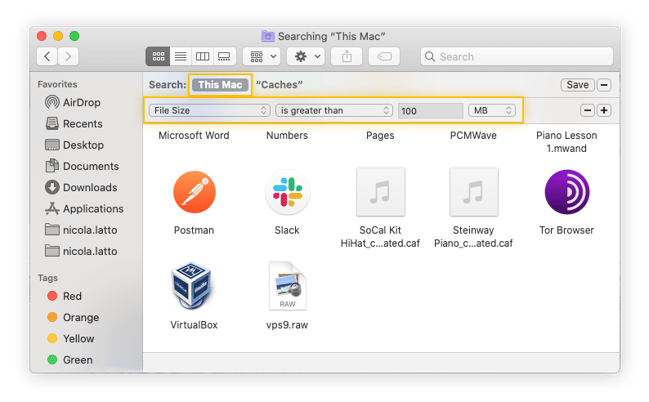
Task: Select the Postman app icon
Action: 194,192
